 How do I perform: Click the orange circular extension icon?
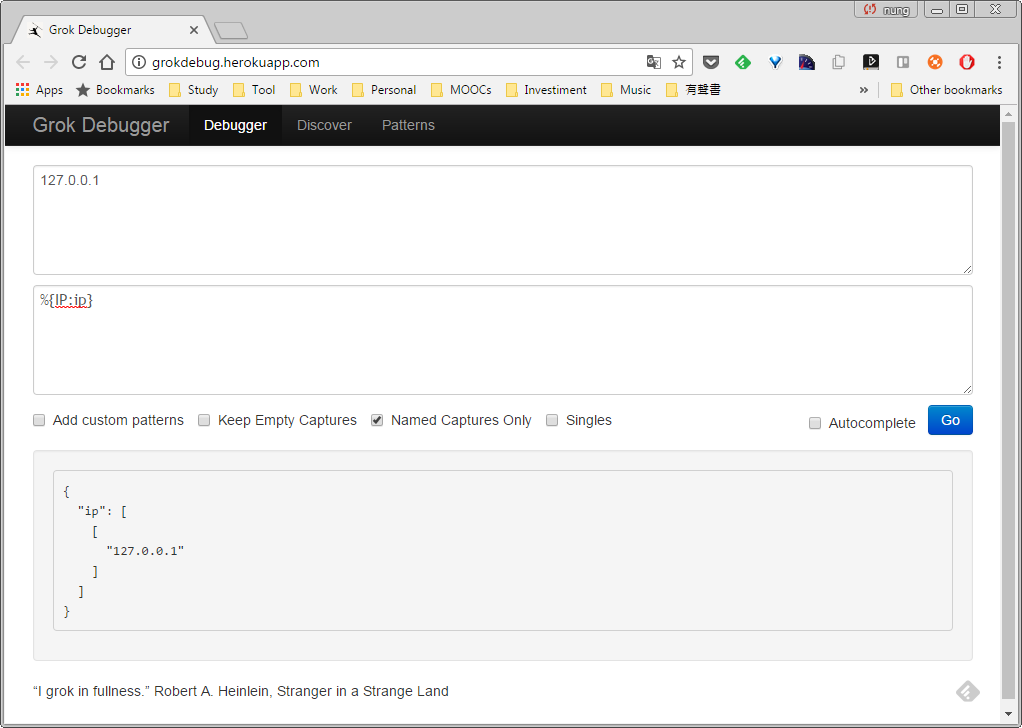pos(935,63)
